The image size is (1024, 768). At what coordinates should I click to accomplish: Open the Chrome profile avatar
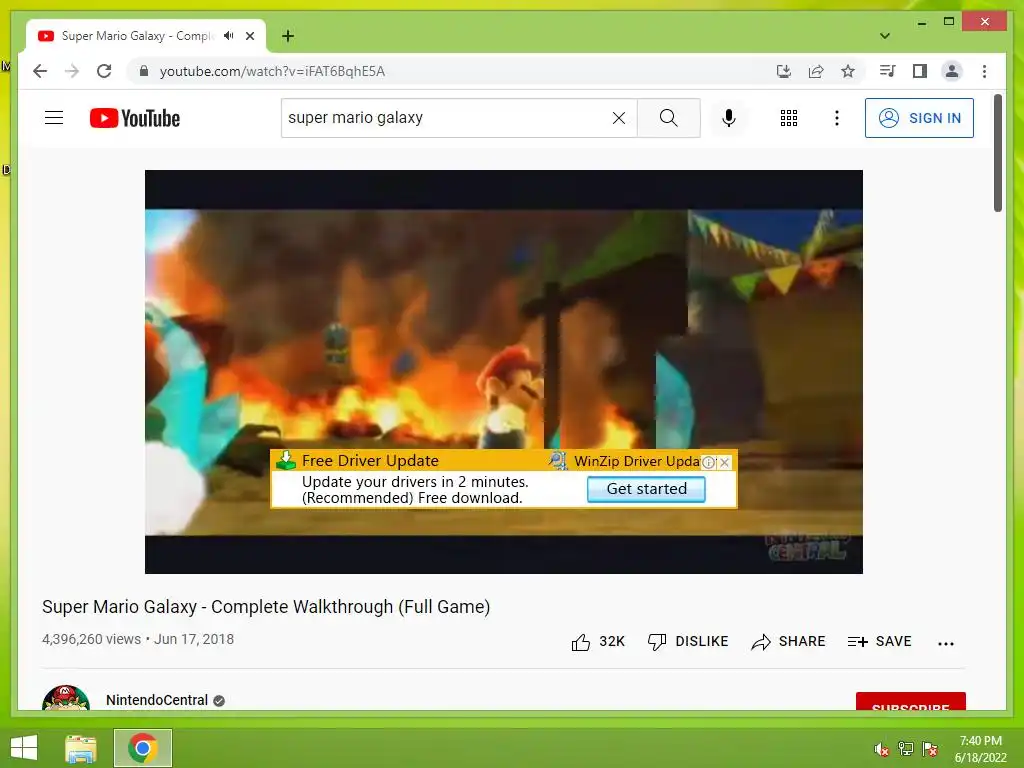coord(952,71)
